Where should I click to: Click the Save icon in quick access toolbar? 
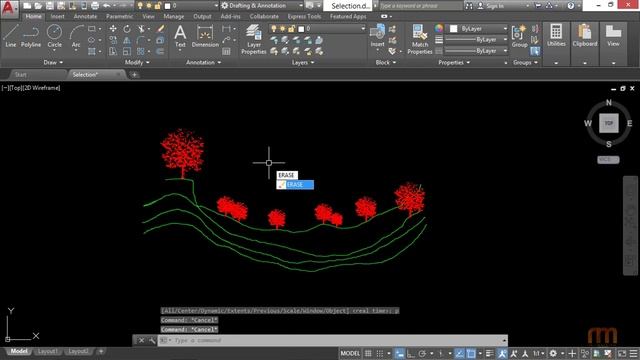[49, 6]
